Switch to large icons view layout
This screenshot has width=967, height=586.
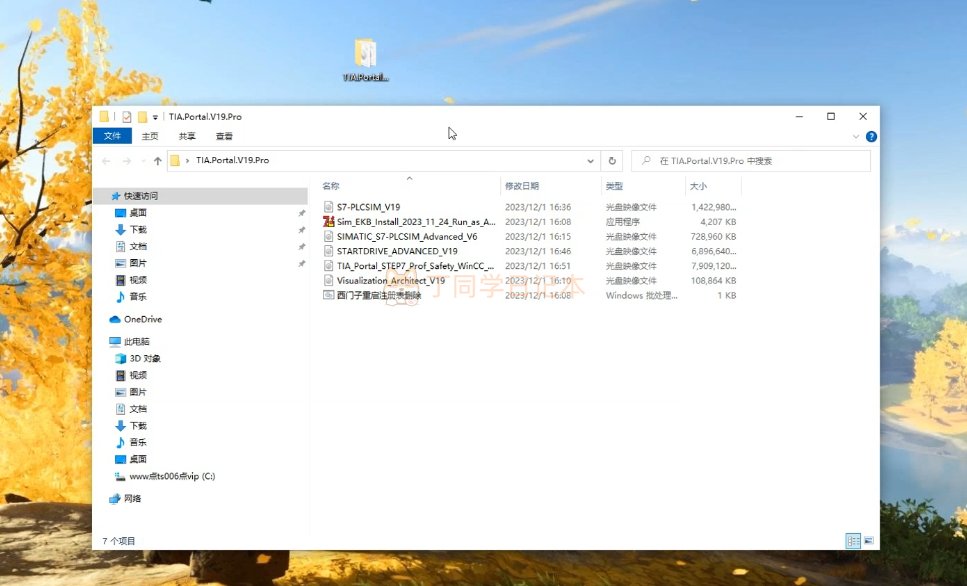click(867, 541)
